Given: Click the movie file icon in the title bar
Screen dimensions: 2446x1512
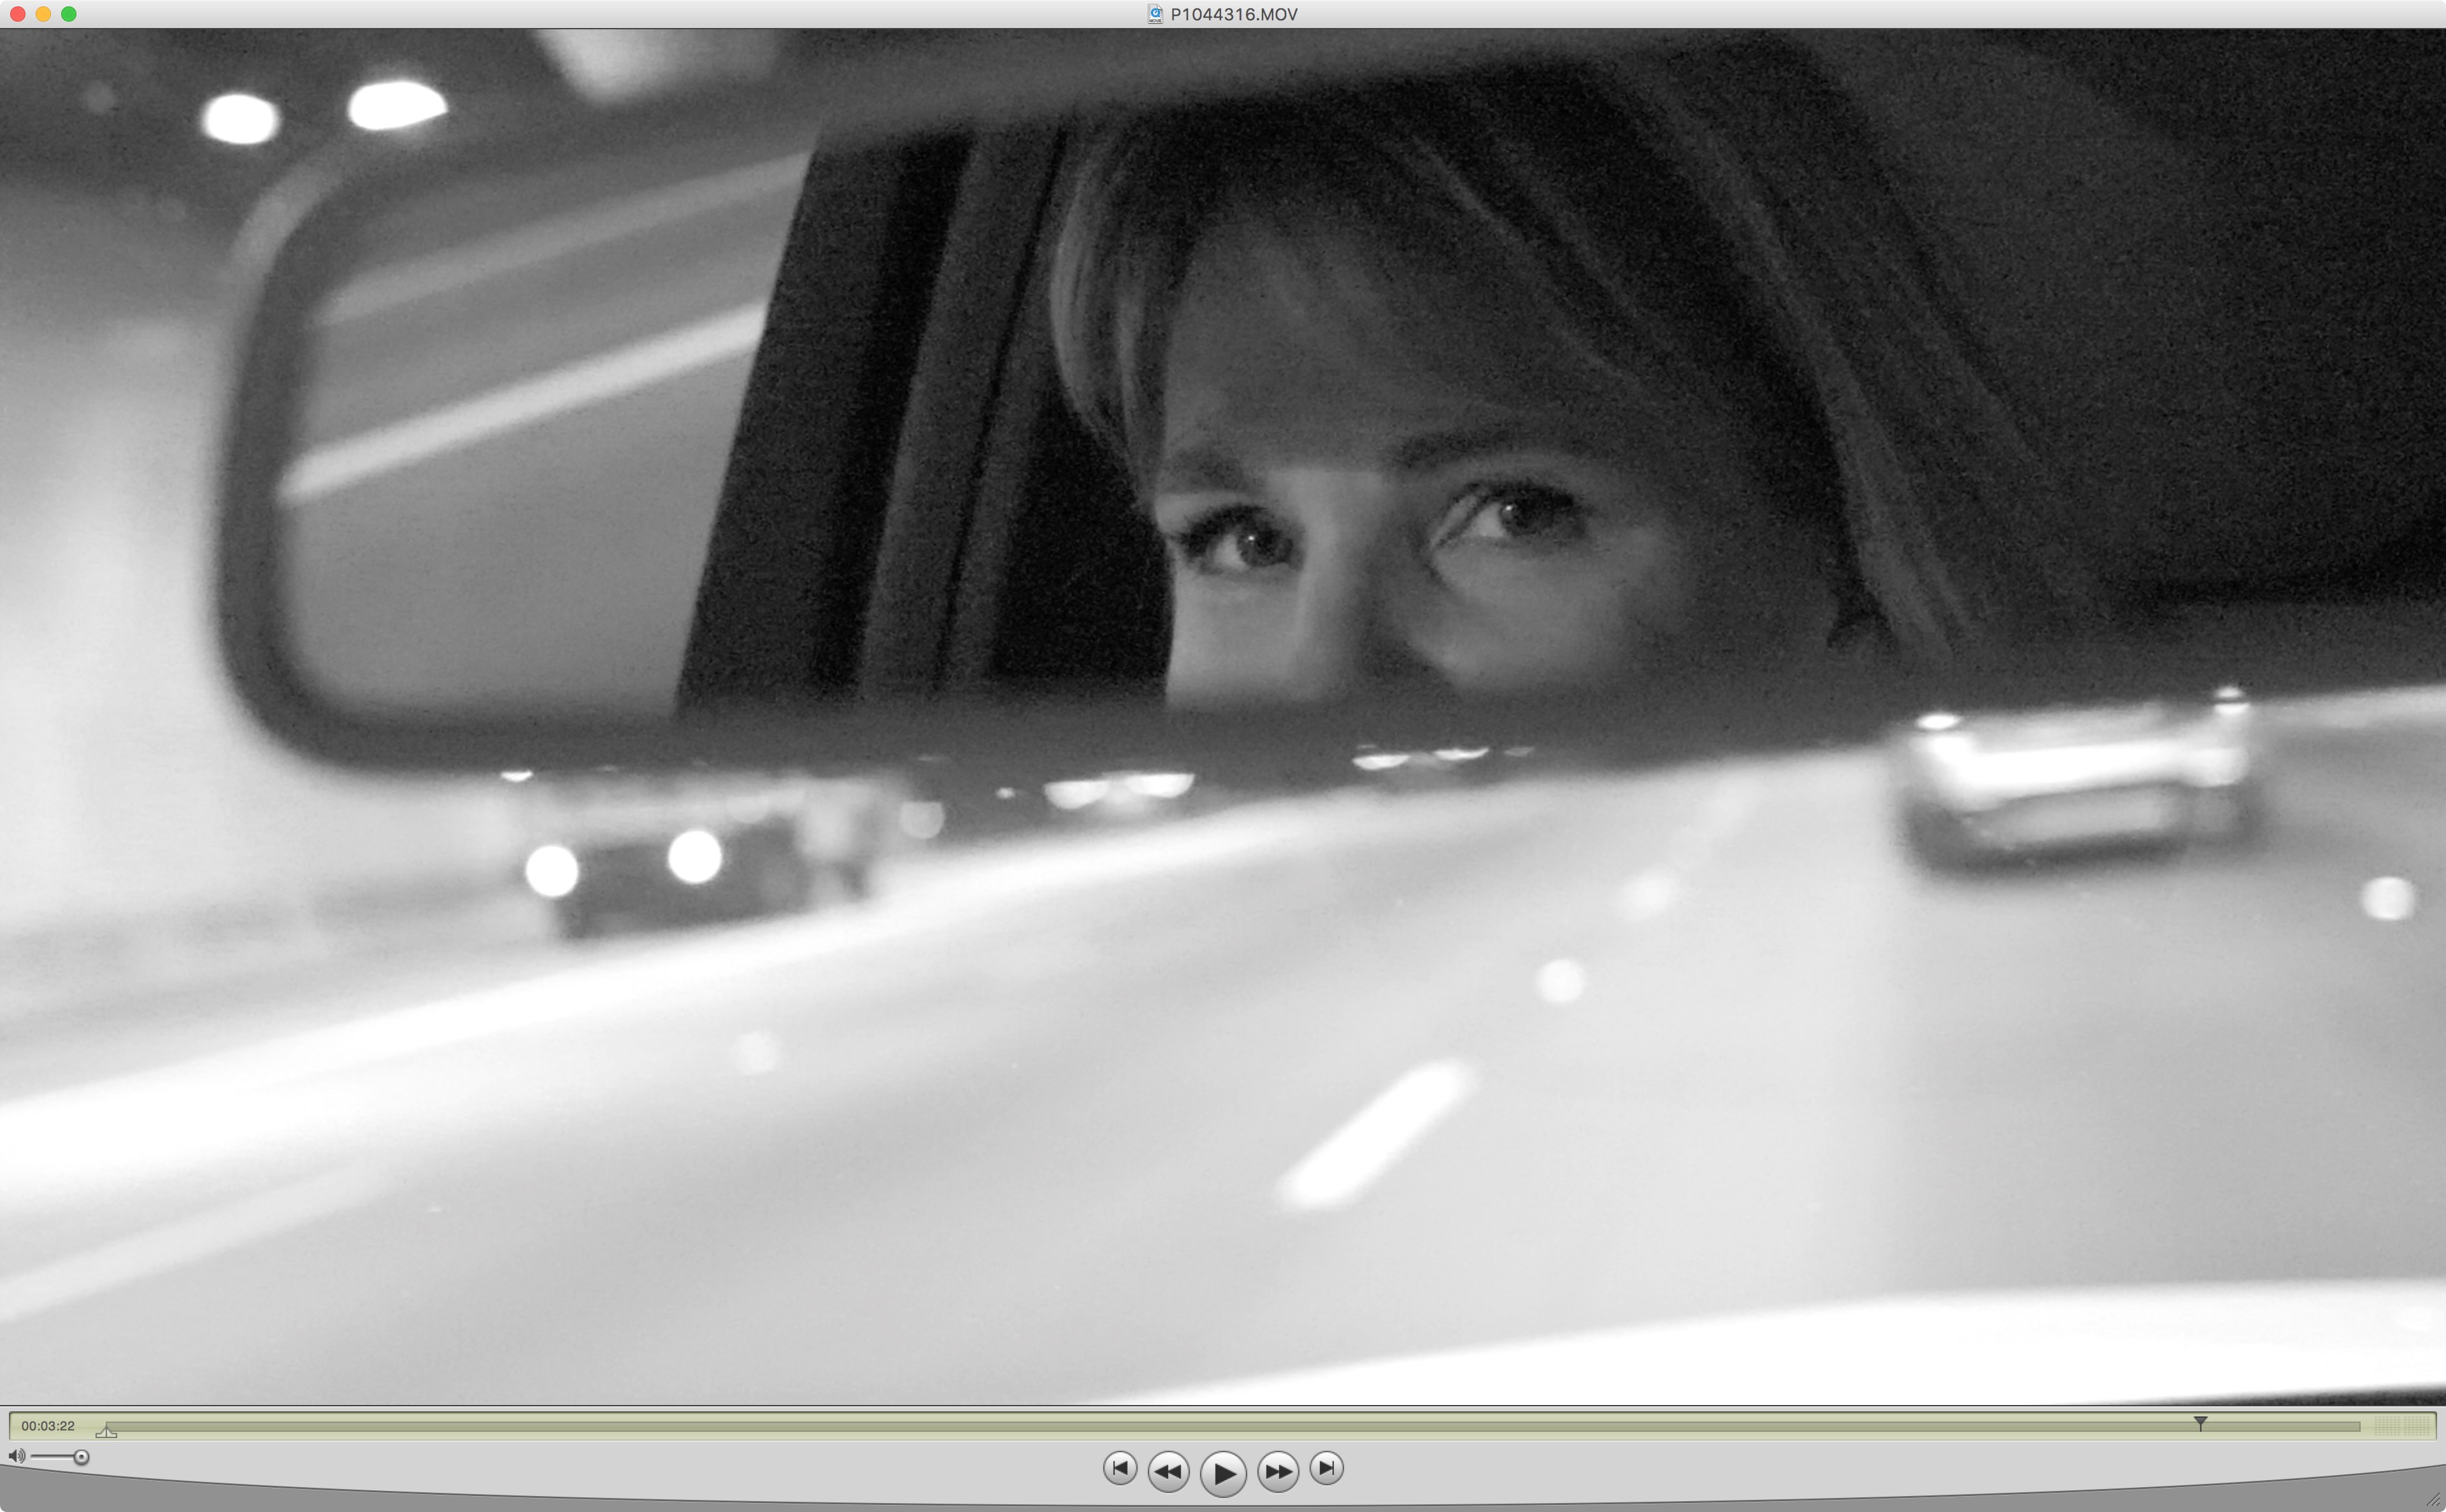Looking at the screenshot, I should [x=1155, y=14].
